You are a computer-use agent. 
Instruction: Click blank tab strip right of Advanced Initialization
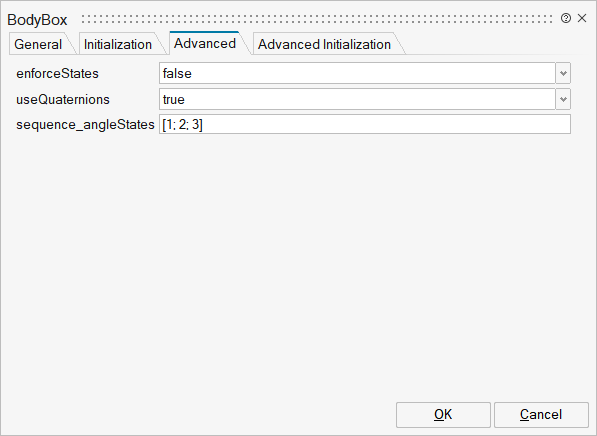coord(495,44)
